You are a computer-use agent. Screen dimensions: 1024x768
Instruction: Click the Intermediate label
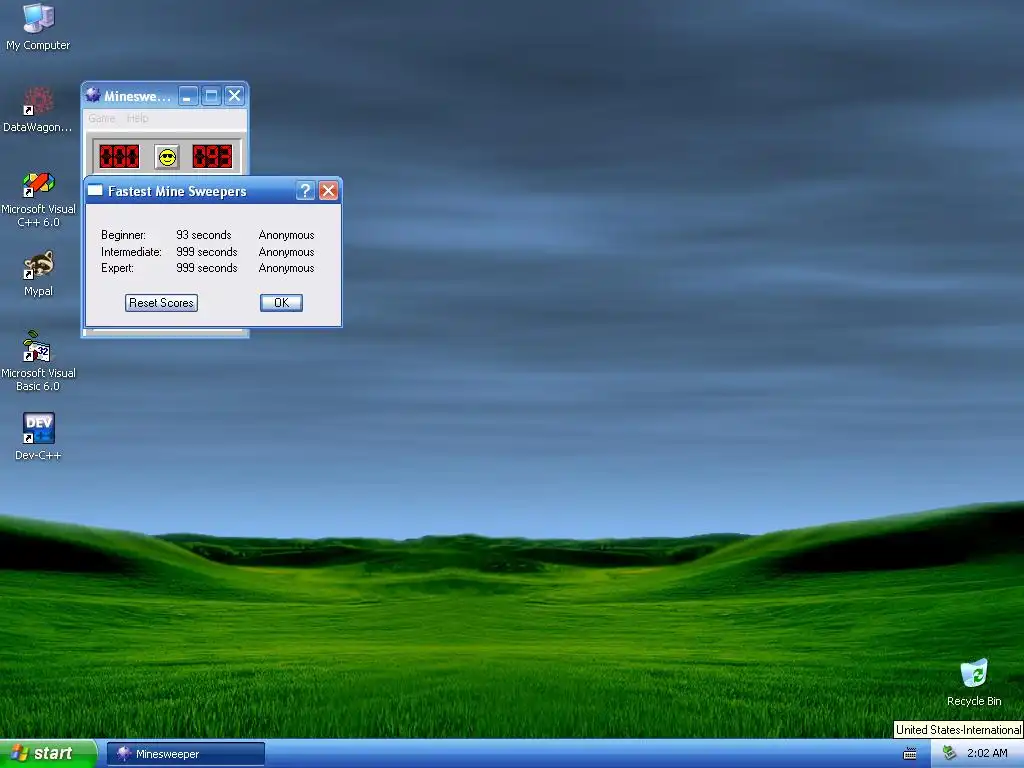click(x=131, y=252)
